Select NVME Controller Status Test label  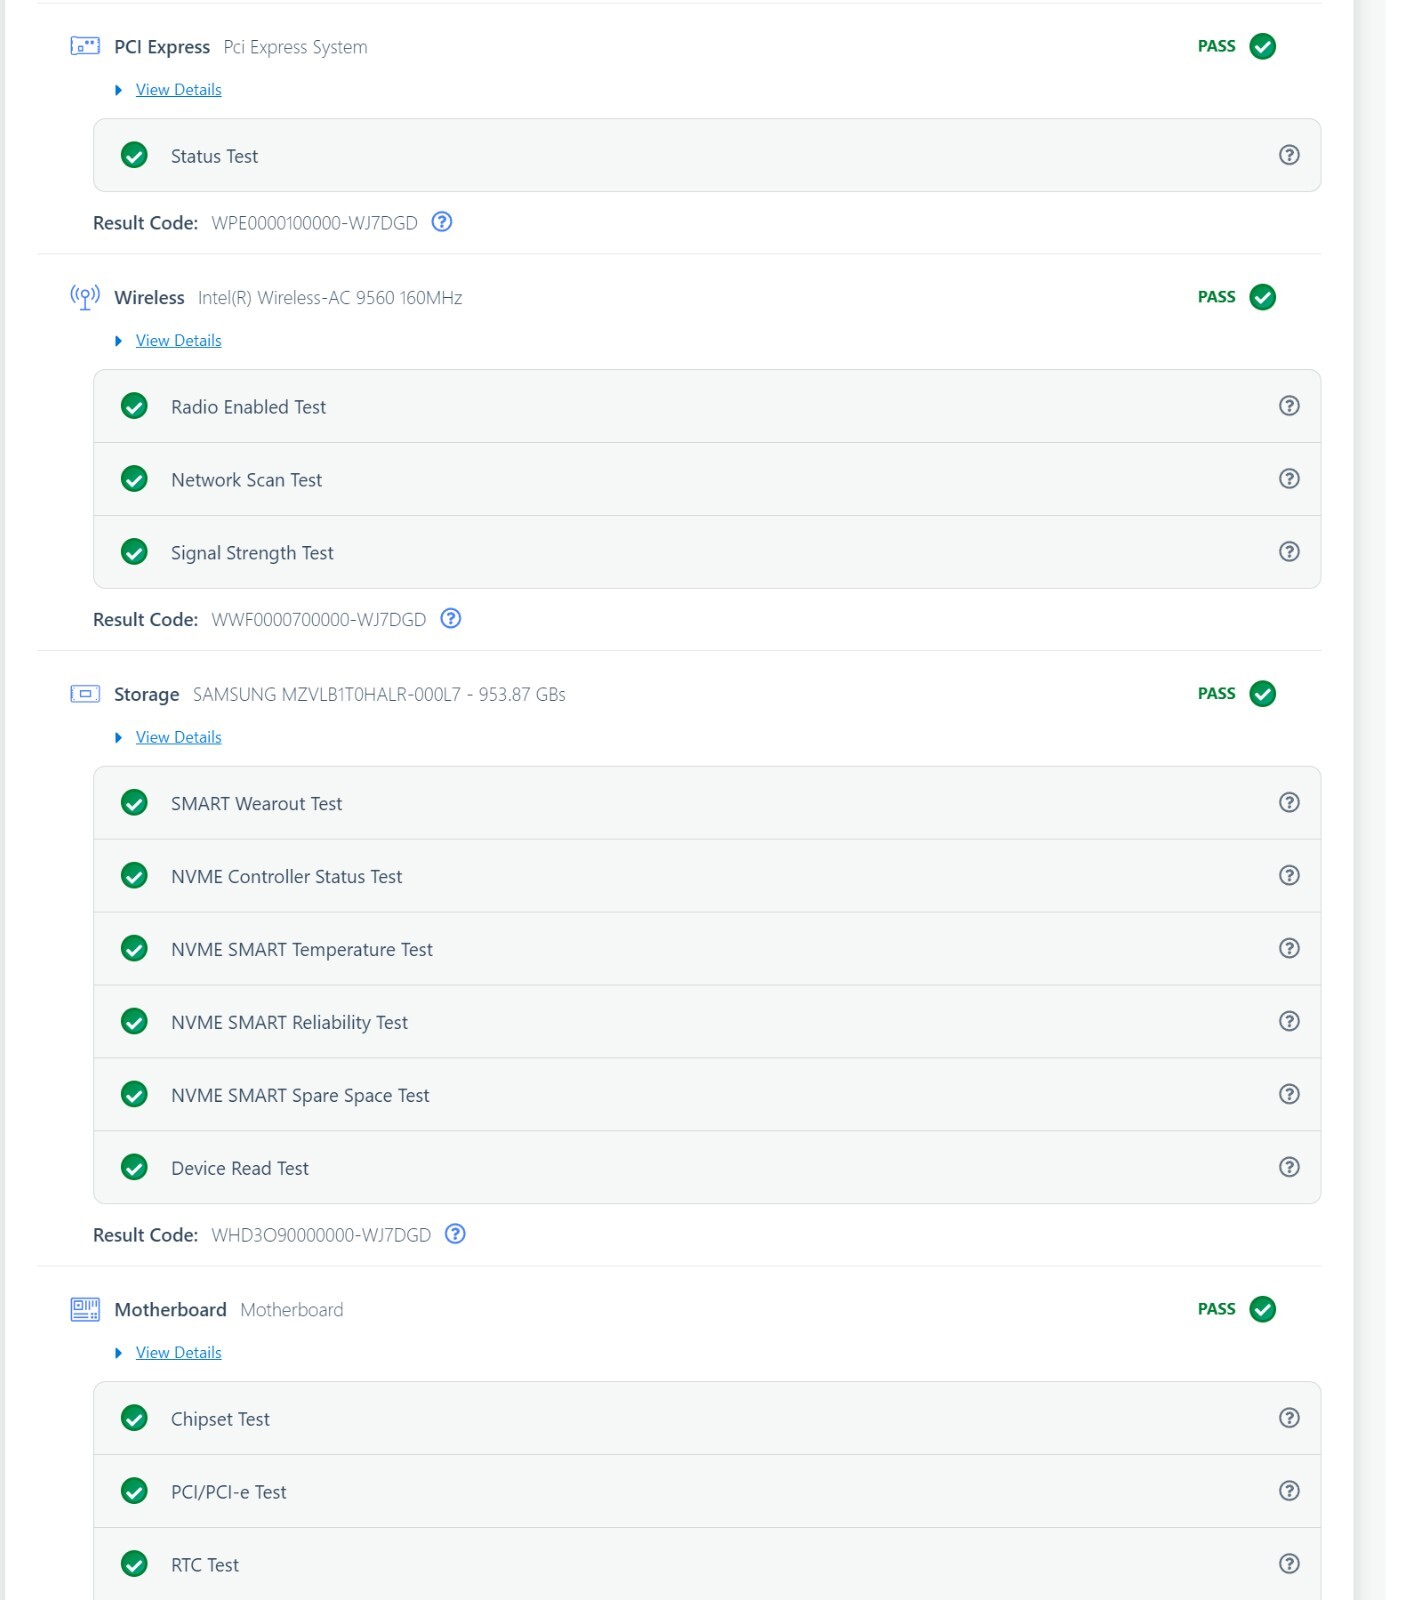(x=286, y=877)
